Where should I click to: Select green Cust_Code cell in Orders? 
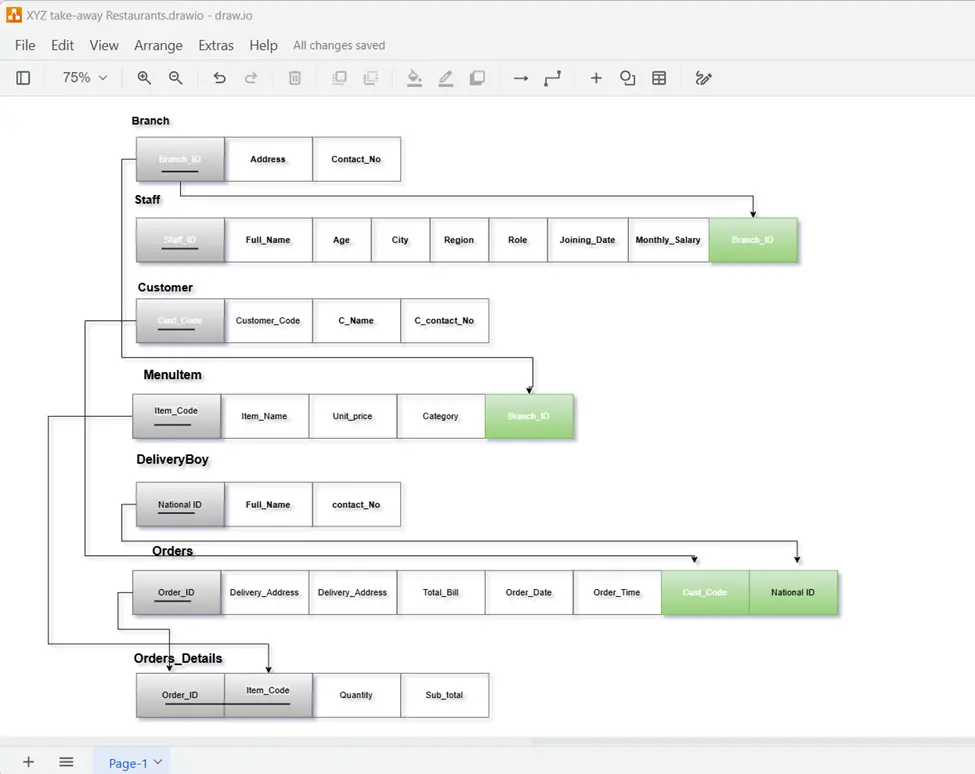[x=705, y=592]
